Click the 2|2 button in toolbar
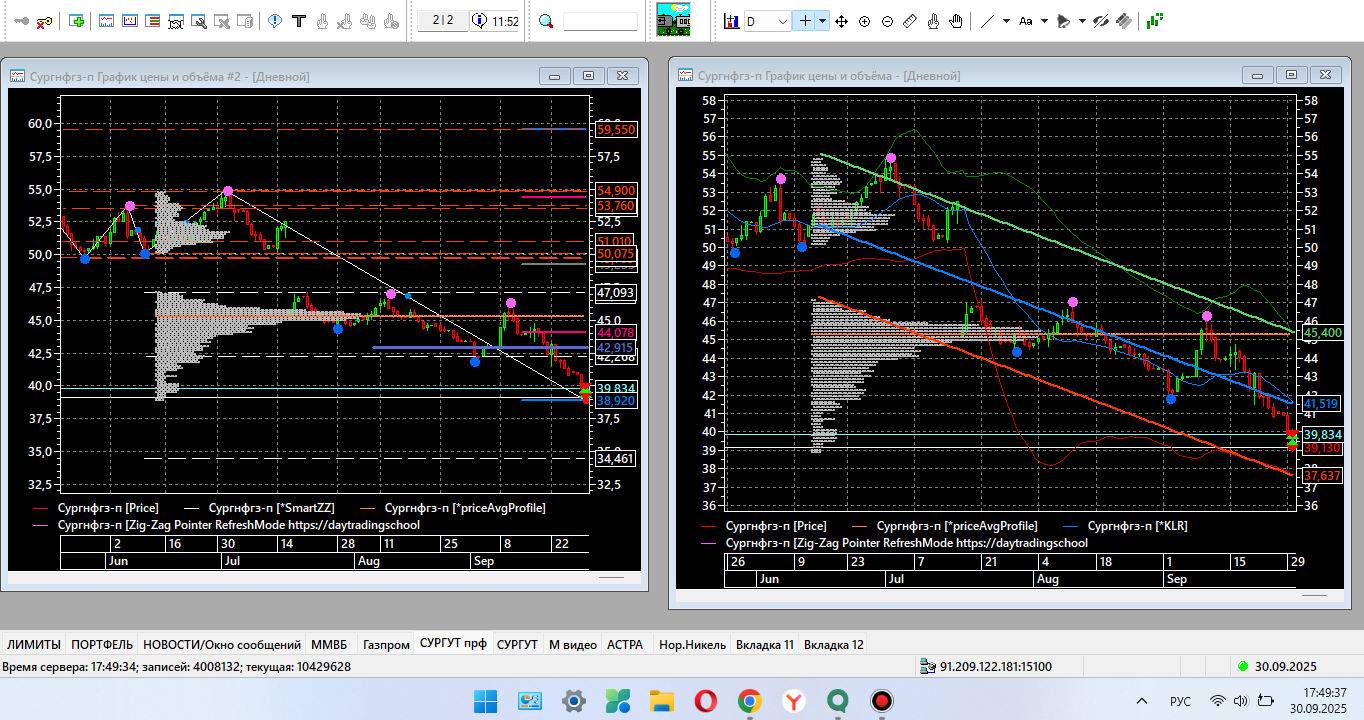 443,21
